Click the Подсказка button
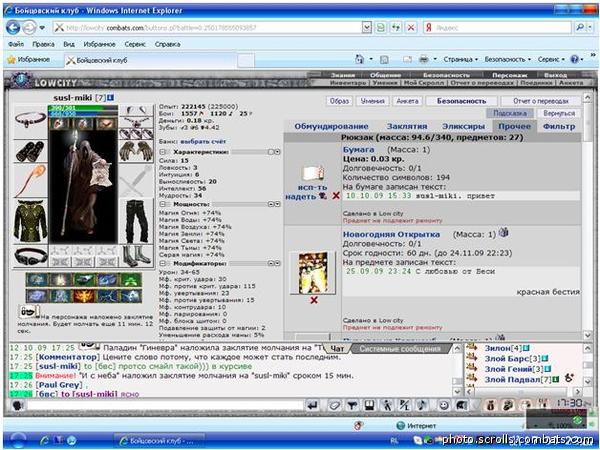600x450 pixels. tap(509, 113)
